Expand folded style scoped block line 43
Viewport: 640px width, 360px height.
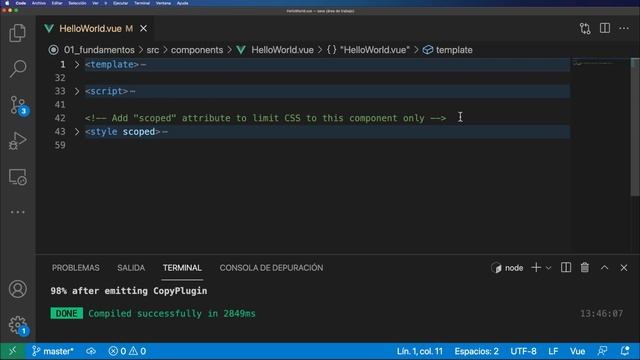77,131
